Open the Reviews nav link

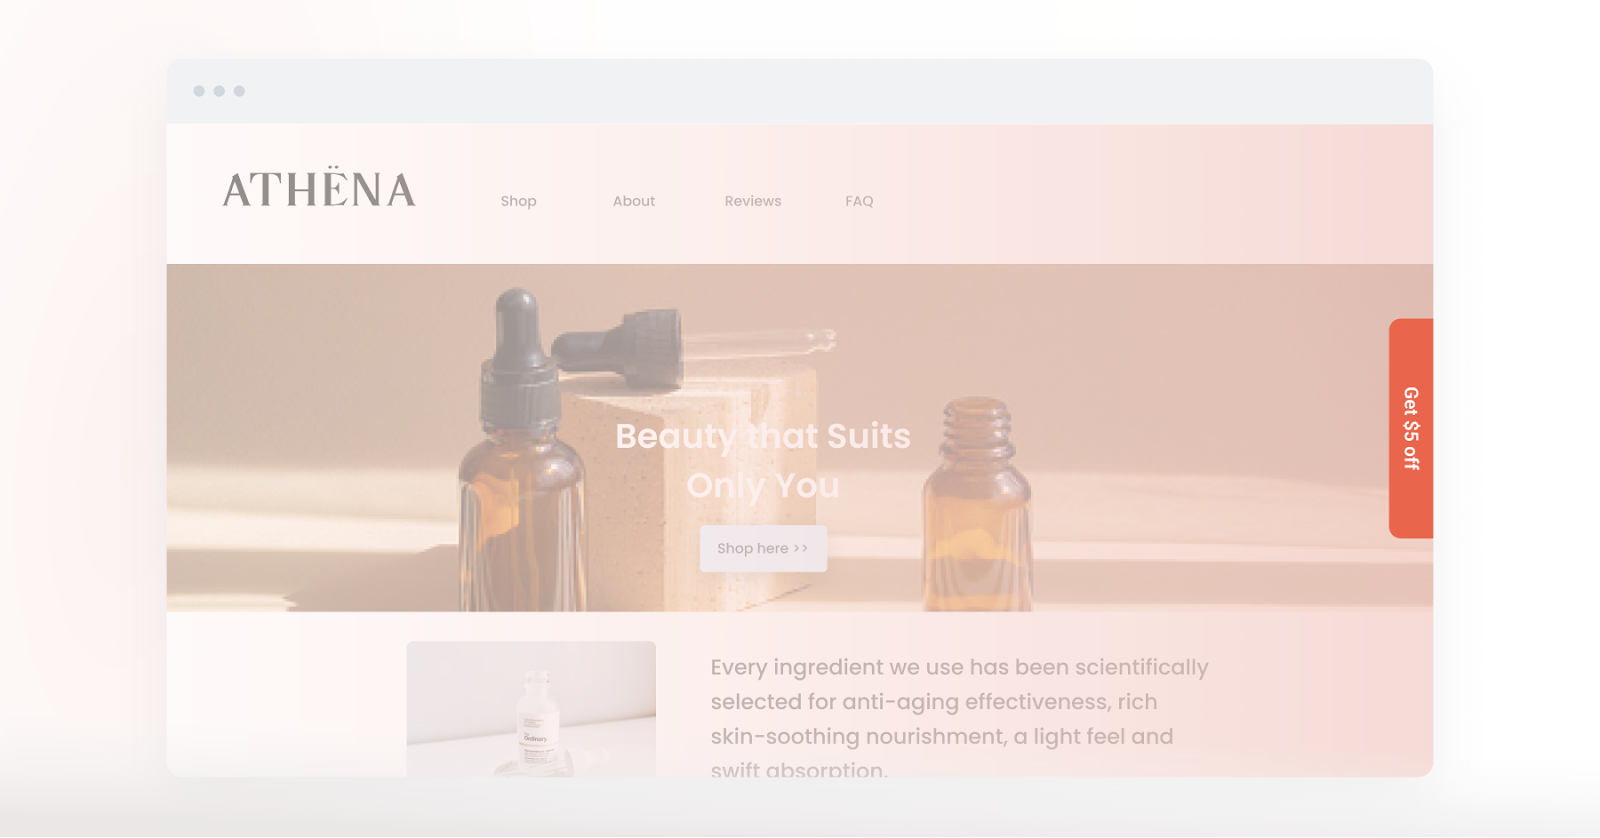[753, 201]
